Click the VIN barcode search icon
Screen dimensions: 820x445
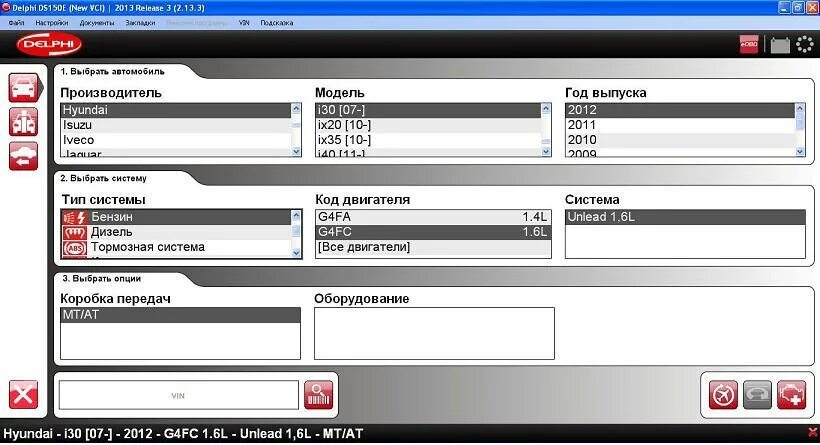pos(318,395)
